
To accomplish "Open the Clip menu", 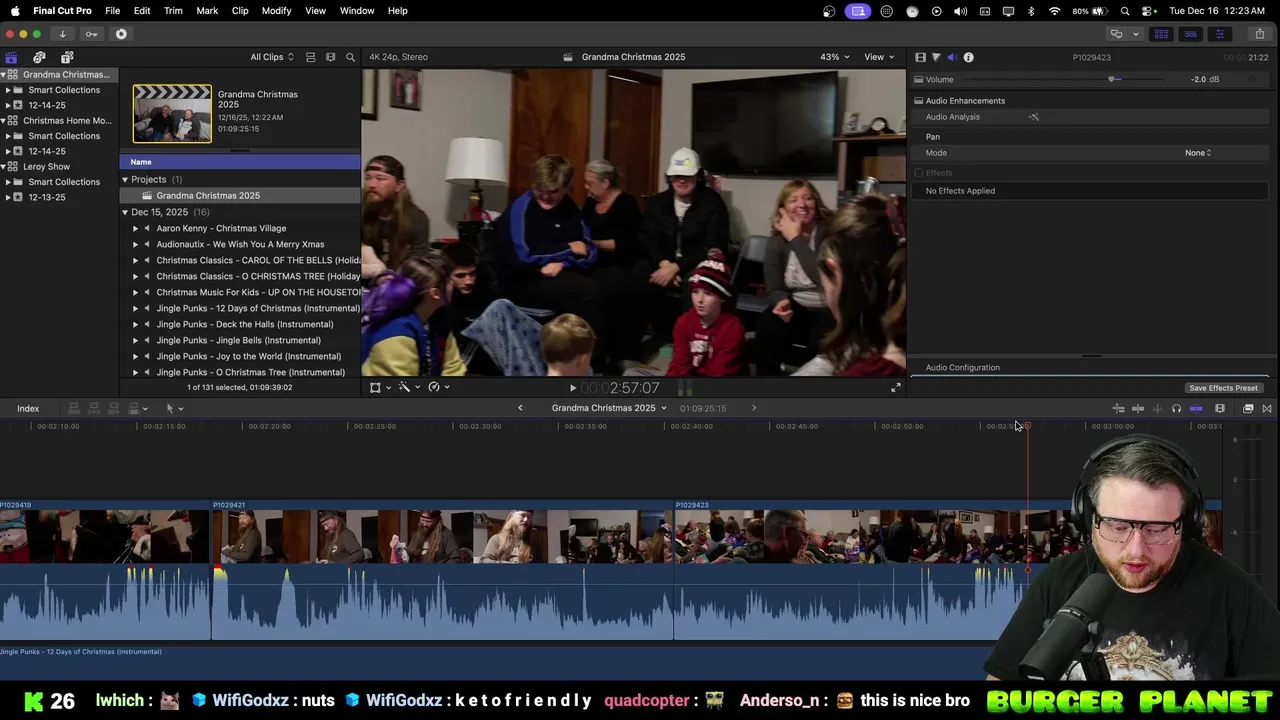I will point(240,11).
